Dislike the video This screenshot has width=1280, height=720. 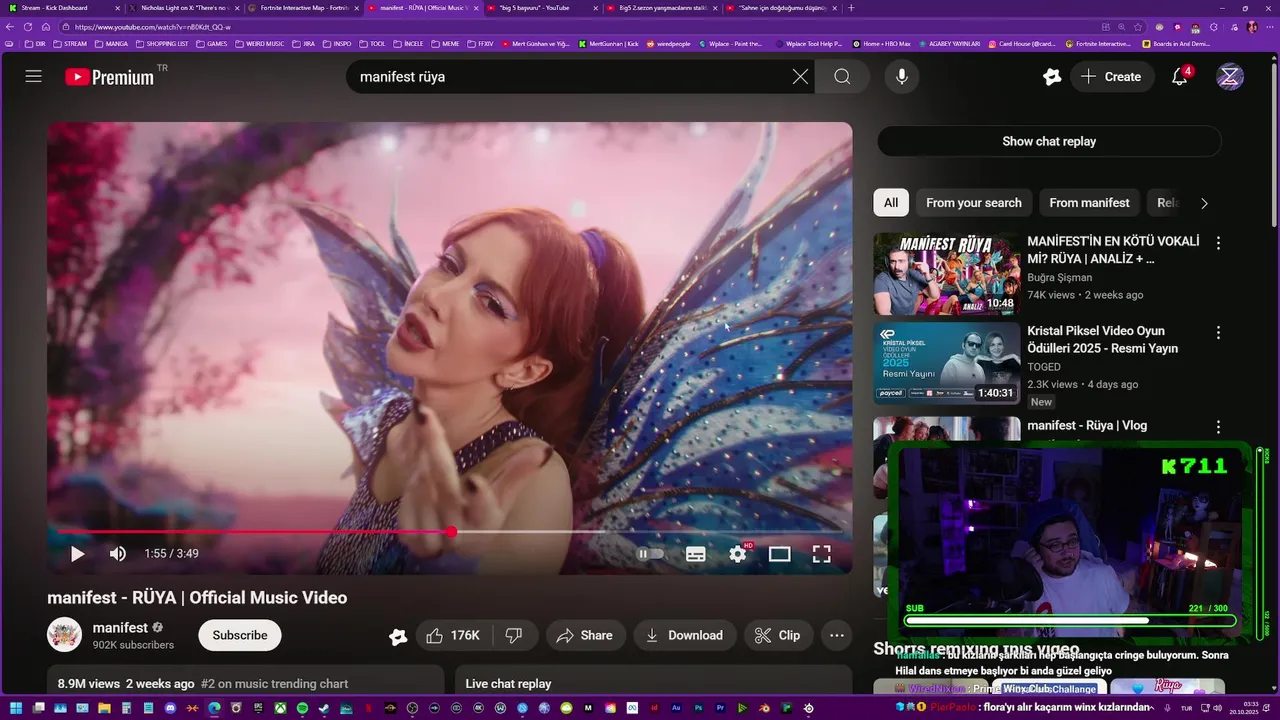[x=514, y=636]
